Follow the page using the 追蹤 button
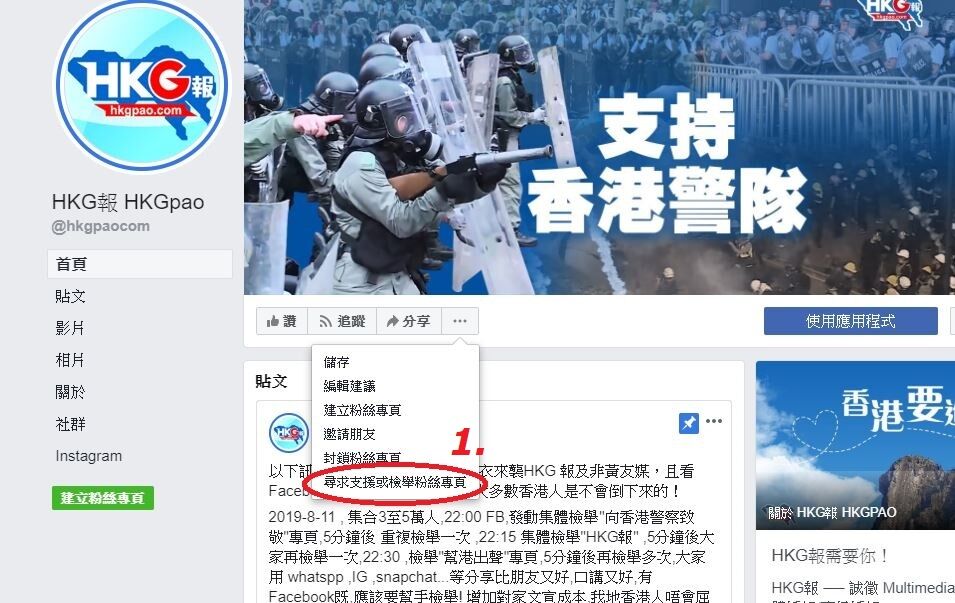 [342, 321]
